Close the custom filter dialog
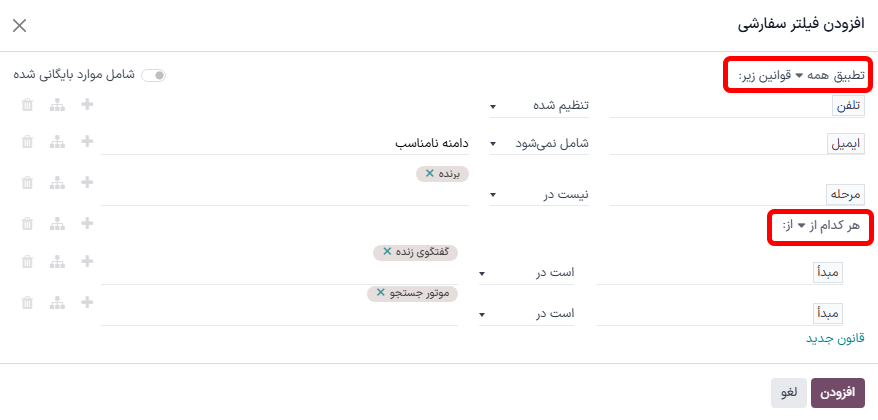878x420 pixels. point(19,25)
